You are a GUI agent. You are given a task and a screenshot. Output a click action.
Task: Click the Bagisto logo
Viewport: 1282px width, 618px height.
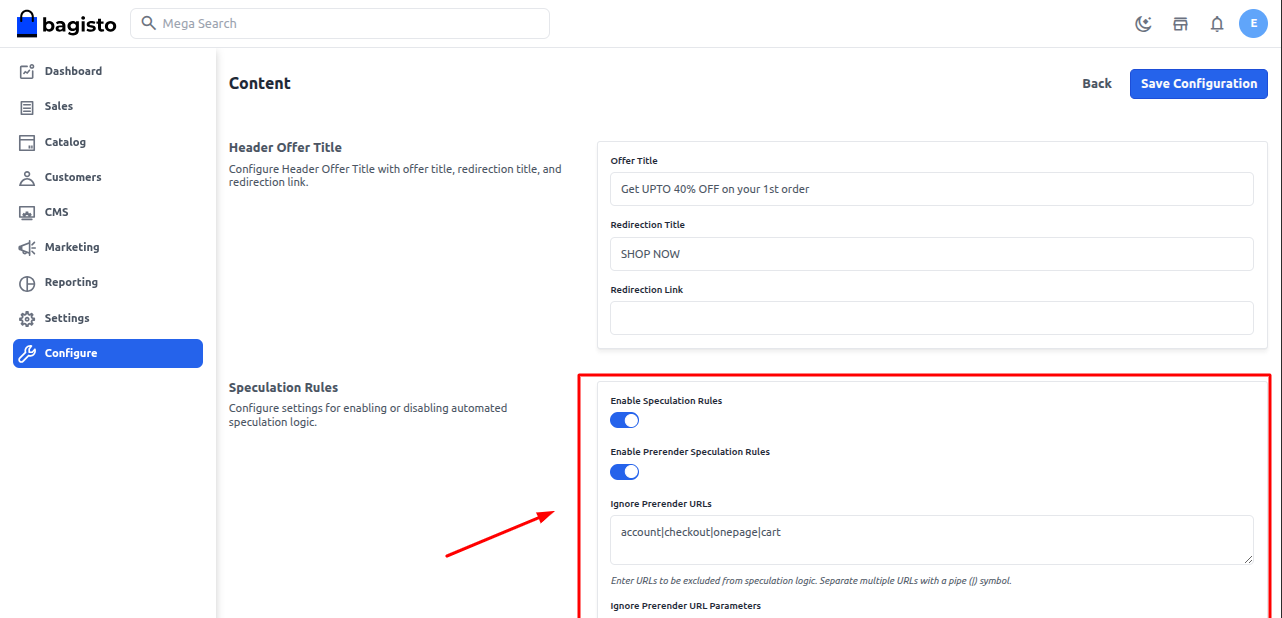[x=66, y=24]
